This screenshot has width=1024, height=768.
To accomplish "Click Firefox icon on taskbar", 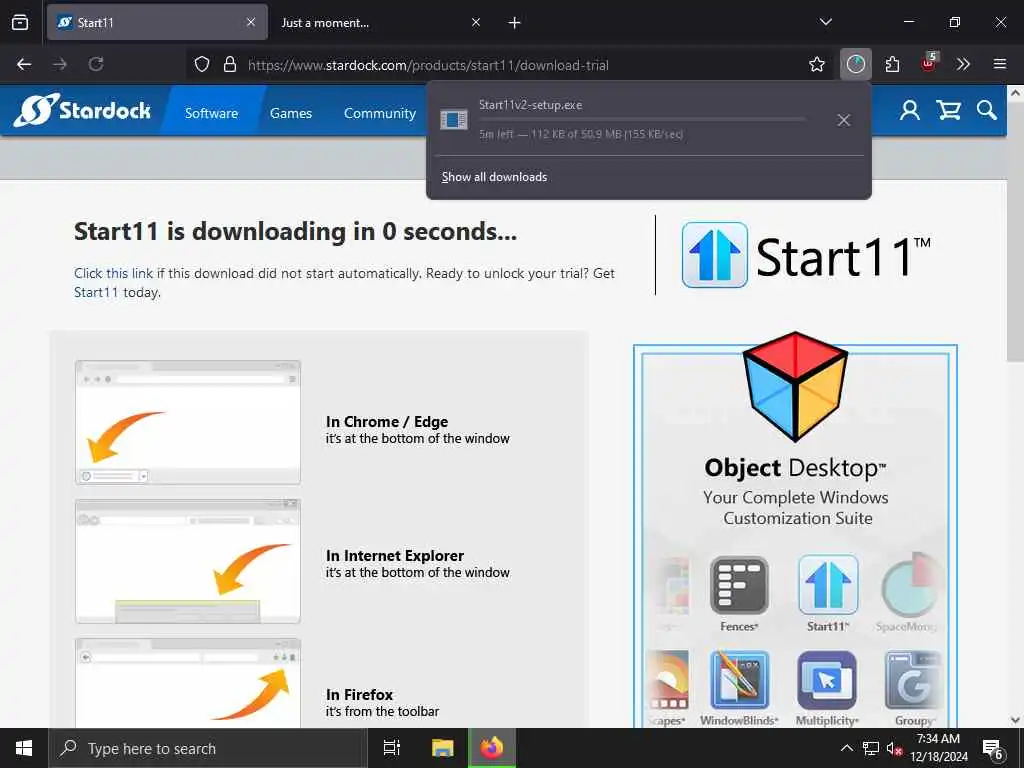I will [492, 748].
